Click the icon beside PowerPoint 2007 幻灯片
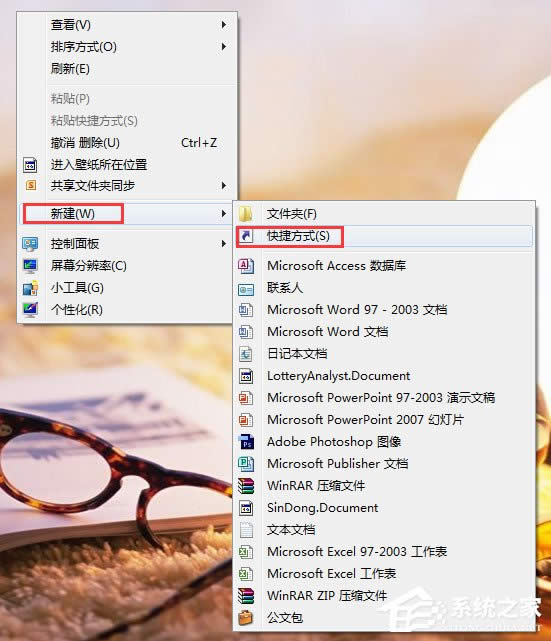 246,420
